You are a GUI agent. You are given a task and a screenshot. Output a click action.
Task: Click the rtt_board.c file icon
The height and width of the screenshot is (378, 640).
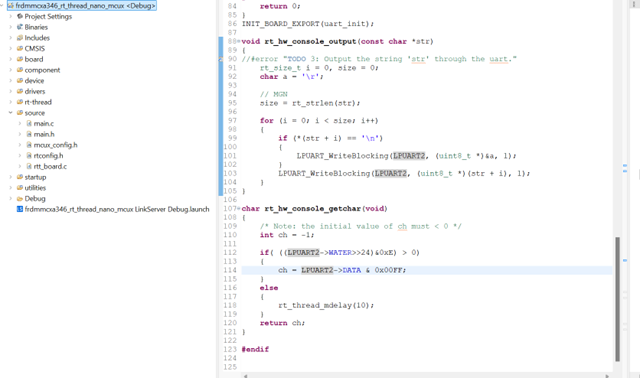pyautogui.click(x=29, y=166)
